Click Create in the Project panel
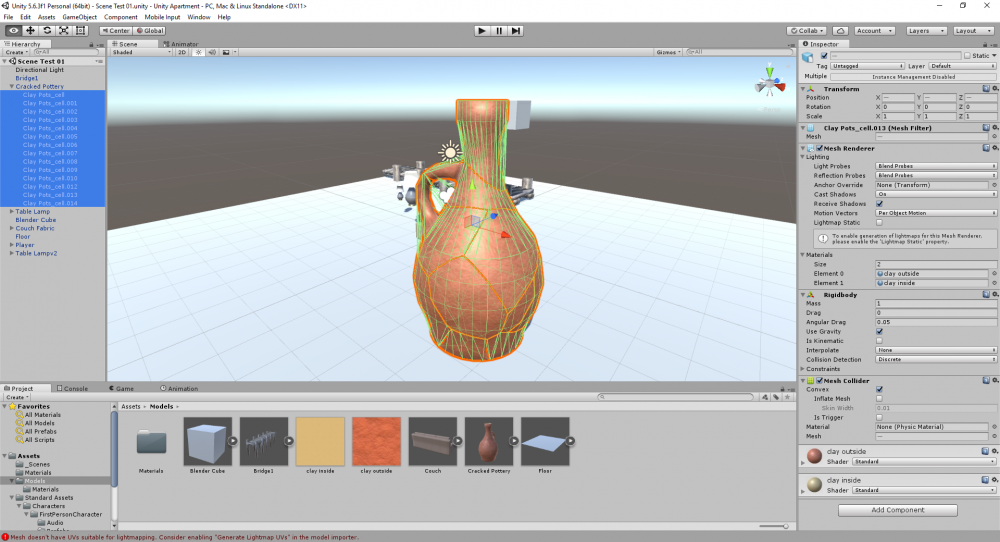This screenshot has width=1000, height=542. tap(17, 397)
